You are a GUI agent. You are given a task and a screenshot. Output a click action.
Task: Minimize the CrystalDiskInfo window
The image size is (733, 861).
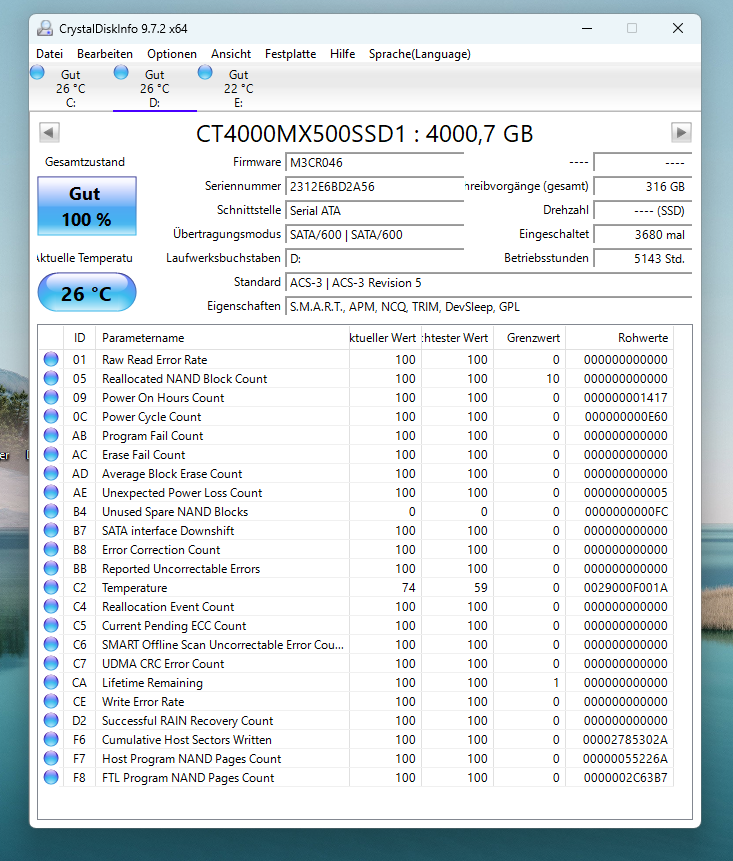[x=587, y=28]
